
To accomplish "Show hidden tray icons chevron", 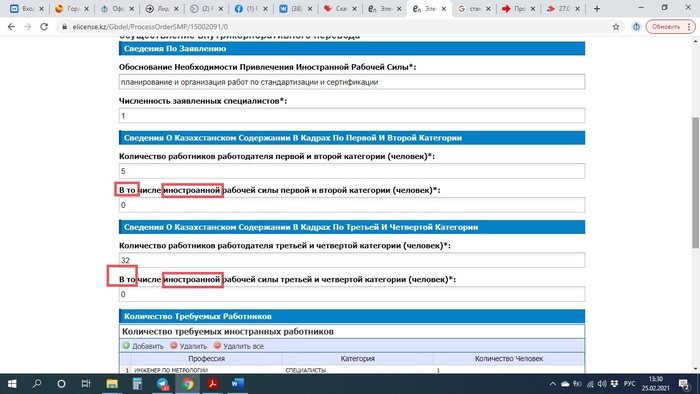I will [553, 384].
